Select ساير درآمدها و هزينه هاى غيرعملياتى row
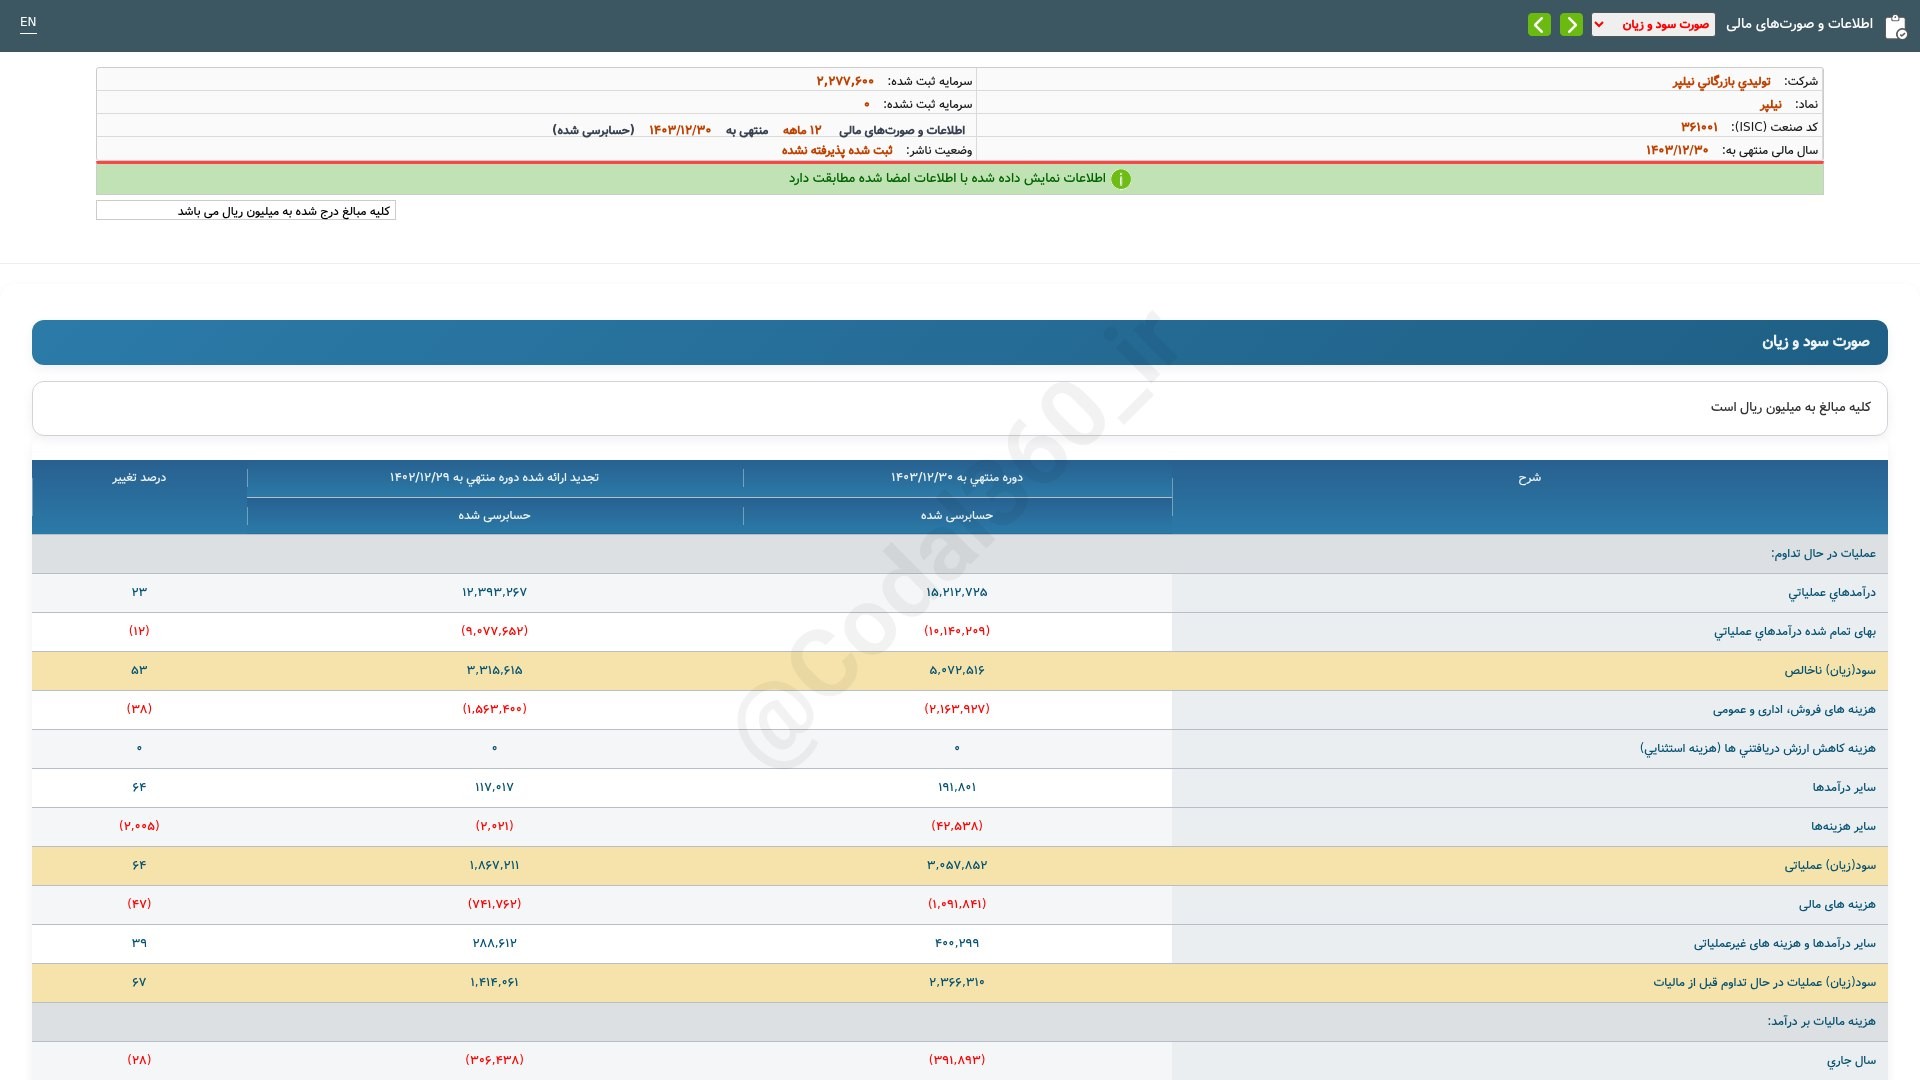The width and height of the screenshot is (1920, 1080). tap(1785, 943)
